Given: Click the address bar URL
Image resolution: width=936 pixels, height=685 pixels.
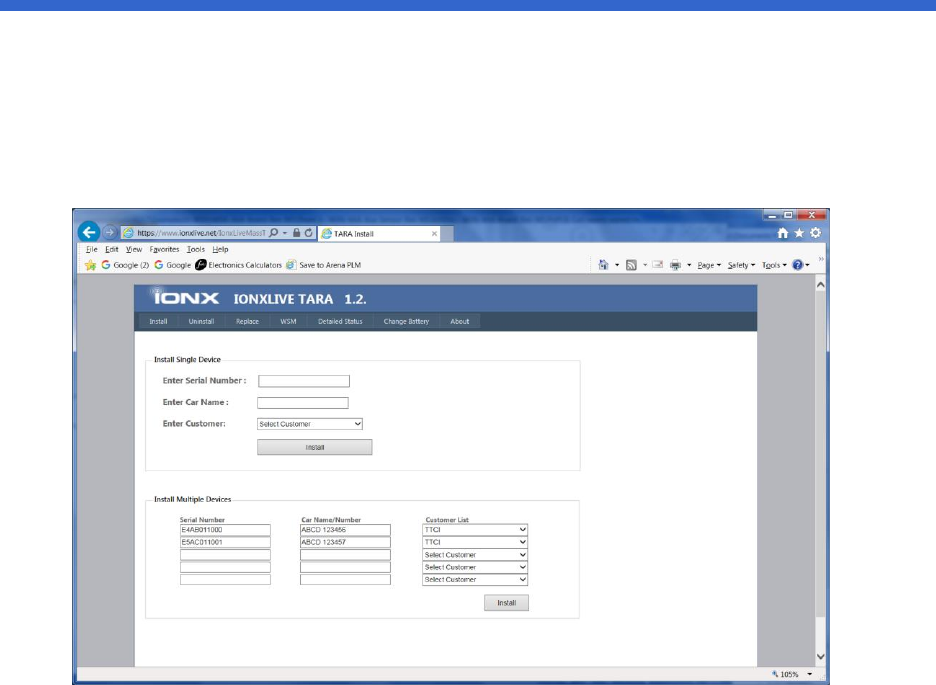Looking at the screenshot, I should tap(201, 233).
